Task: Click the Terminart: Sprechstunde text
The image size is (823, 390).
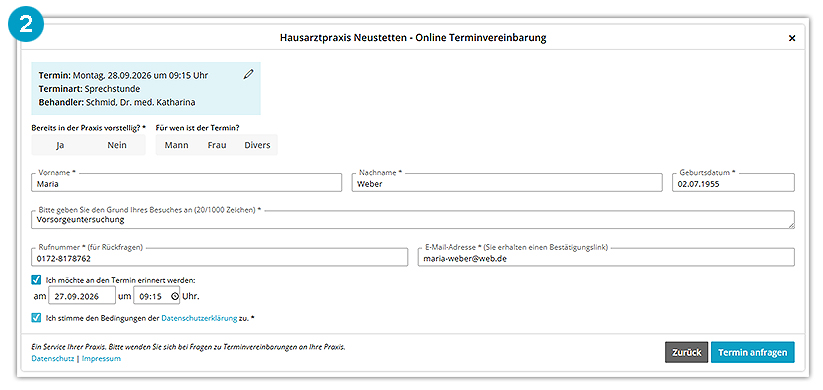Action: [x=89, y=89]
